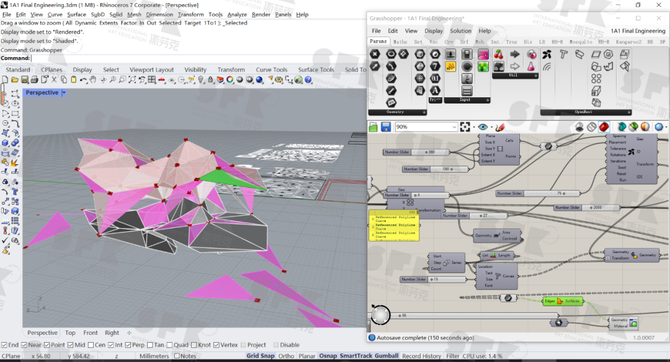The height and width of the screenshot is (362, 670).
Task: Click the Pan hand tool in Rhino toolbar
Action: (93, 80)
